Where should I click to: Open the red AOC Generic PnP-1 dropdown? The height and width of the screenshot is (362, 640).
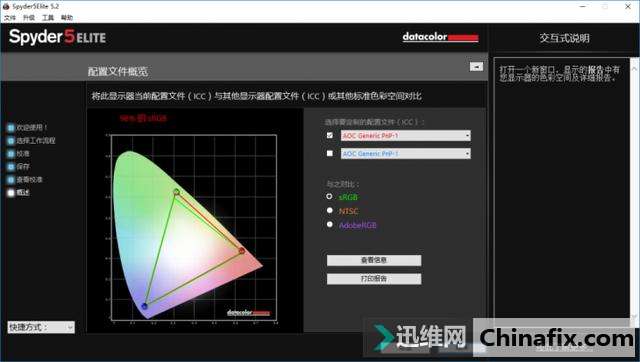tap(406, 135)
